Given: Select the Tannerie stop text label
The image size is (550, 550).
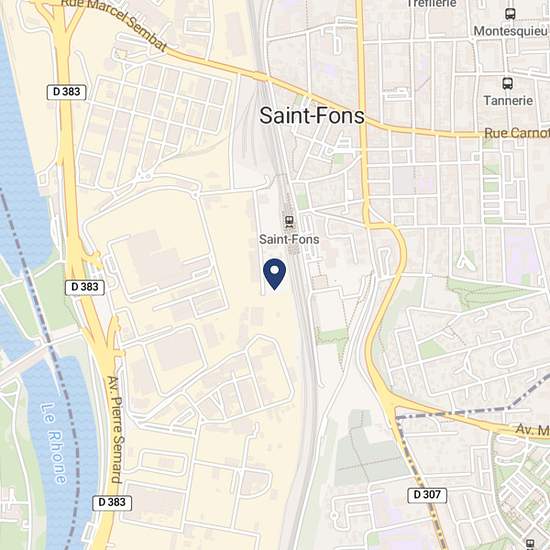Looking at the screenshot, I should tap(508, 101).
